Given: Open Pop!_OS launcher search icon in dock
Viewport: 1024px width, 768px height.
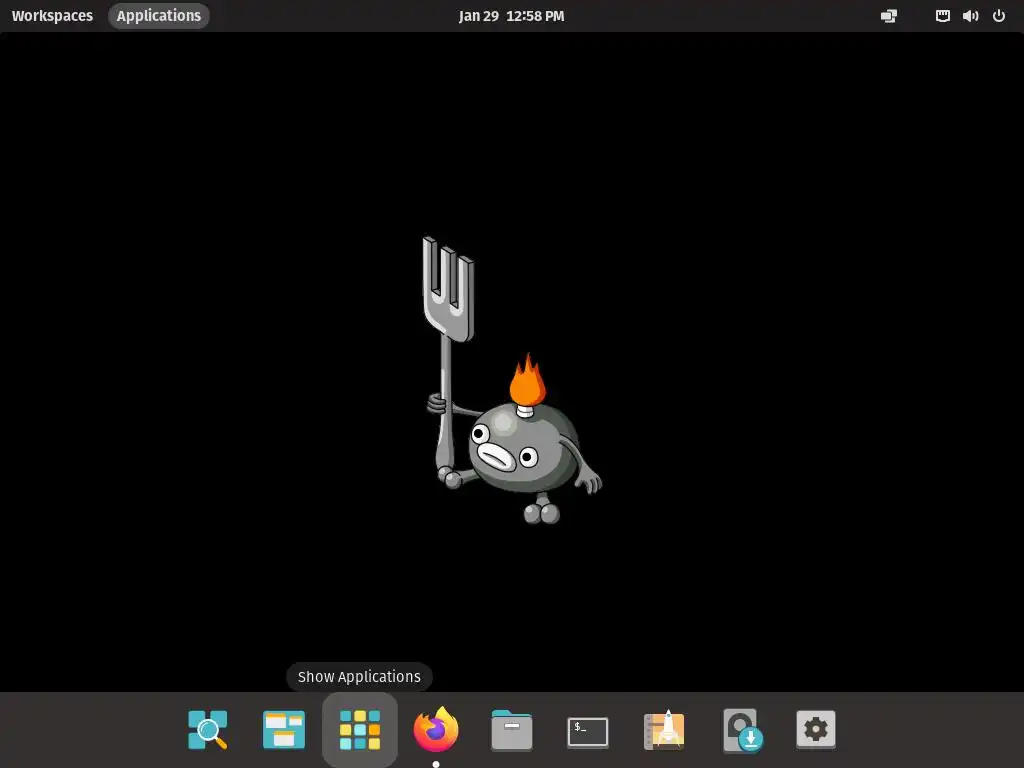Looking at the screenshot, I should point(208,729).
